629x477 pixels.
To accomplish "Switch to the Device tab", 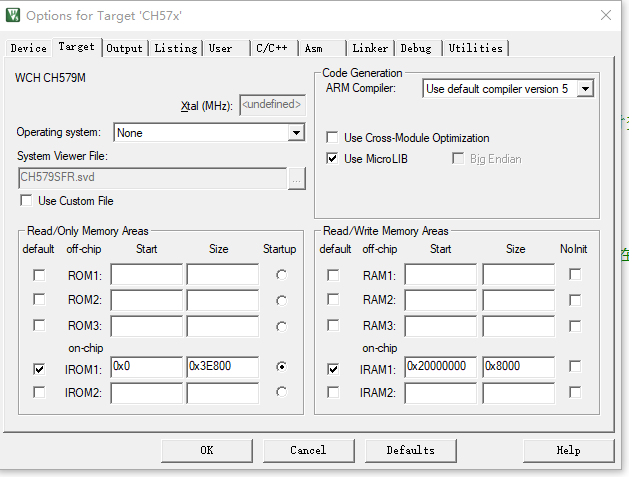I will click(x=28, y=48).
